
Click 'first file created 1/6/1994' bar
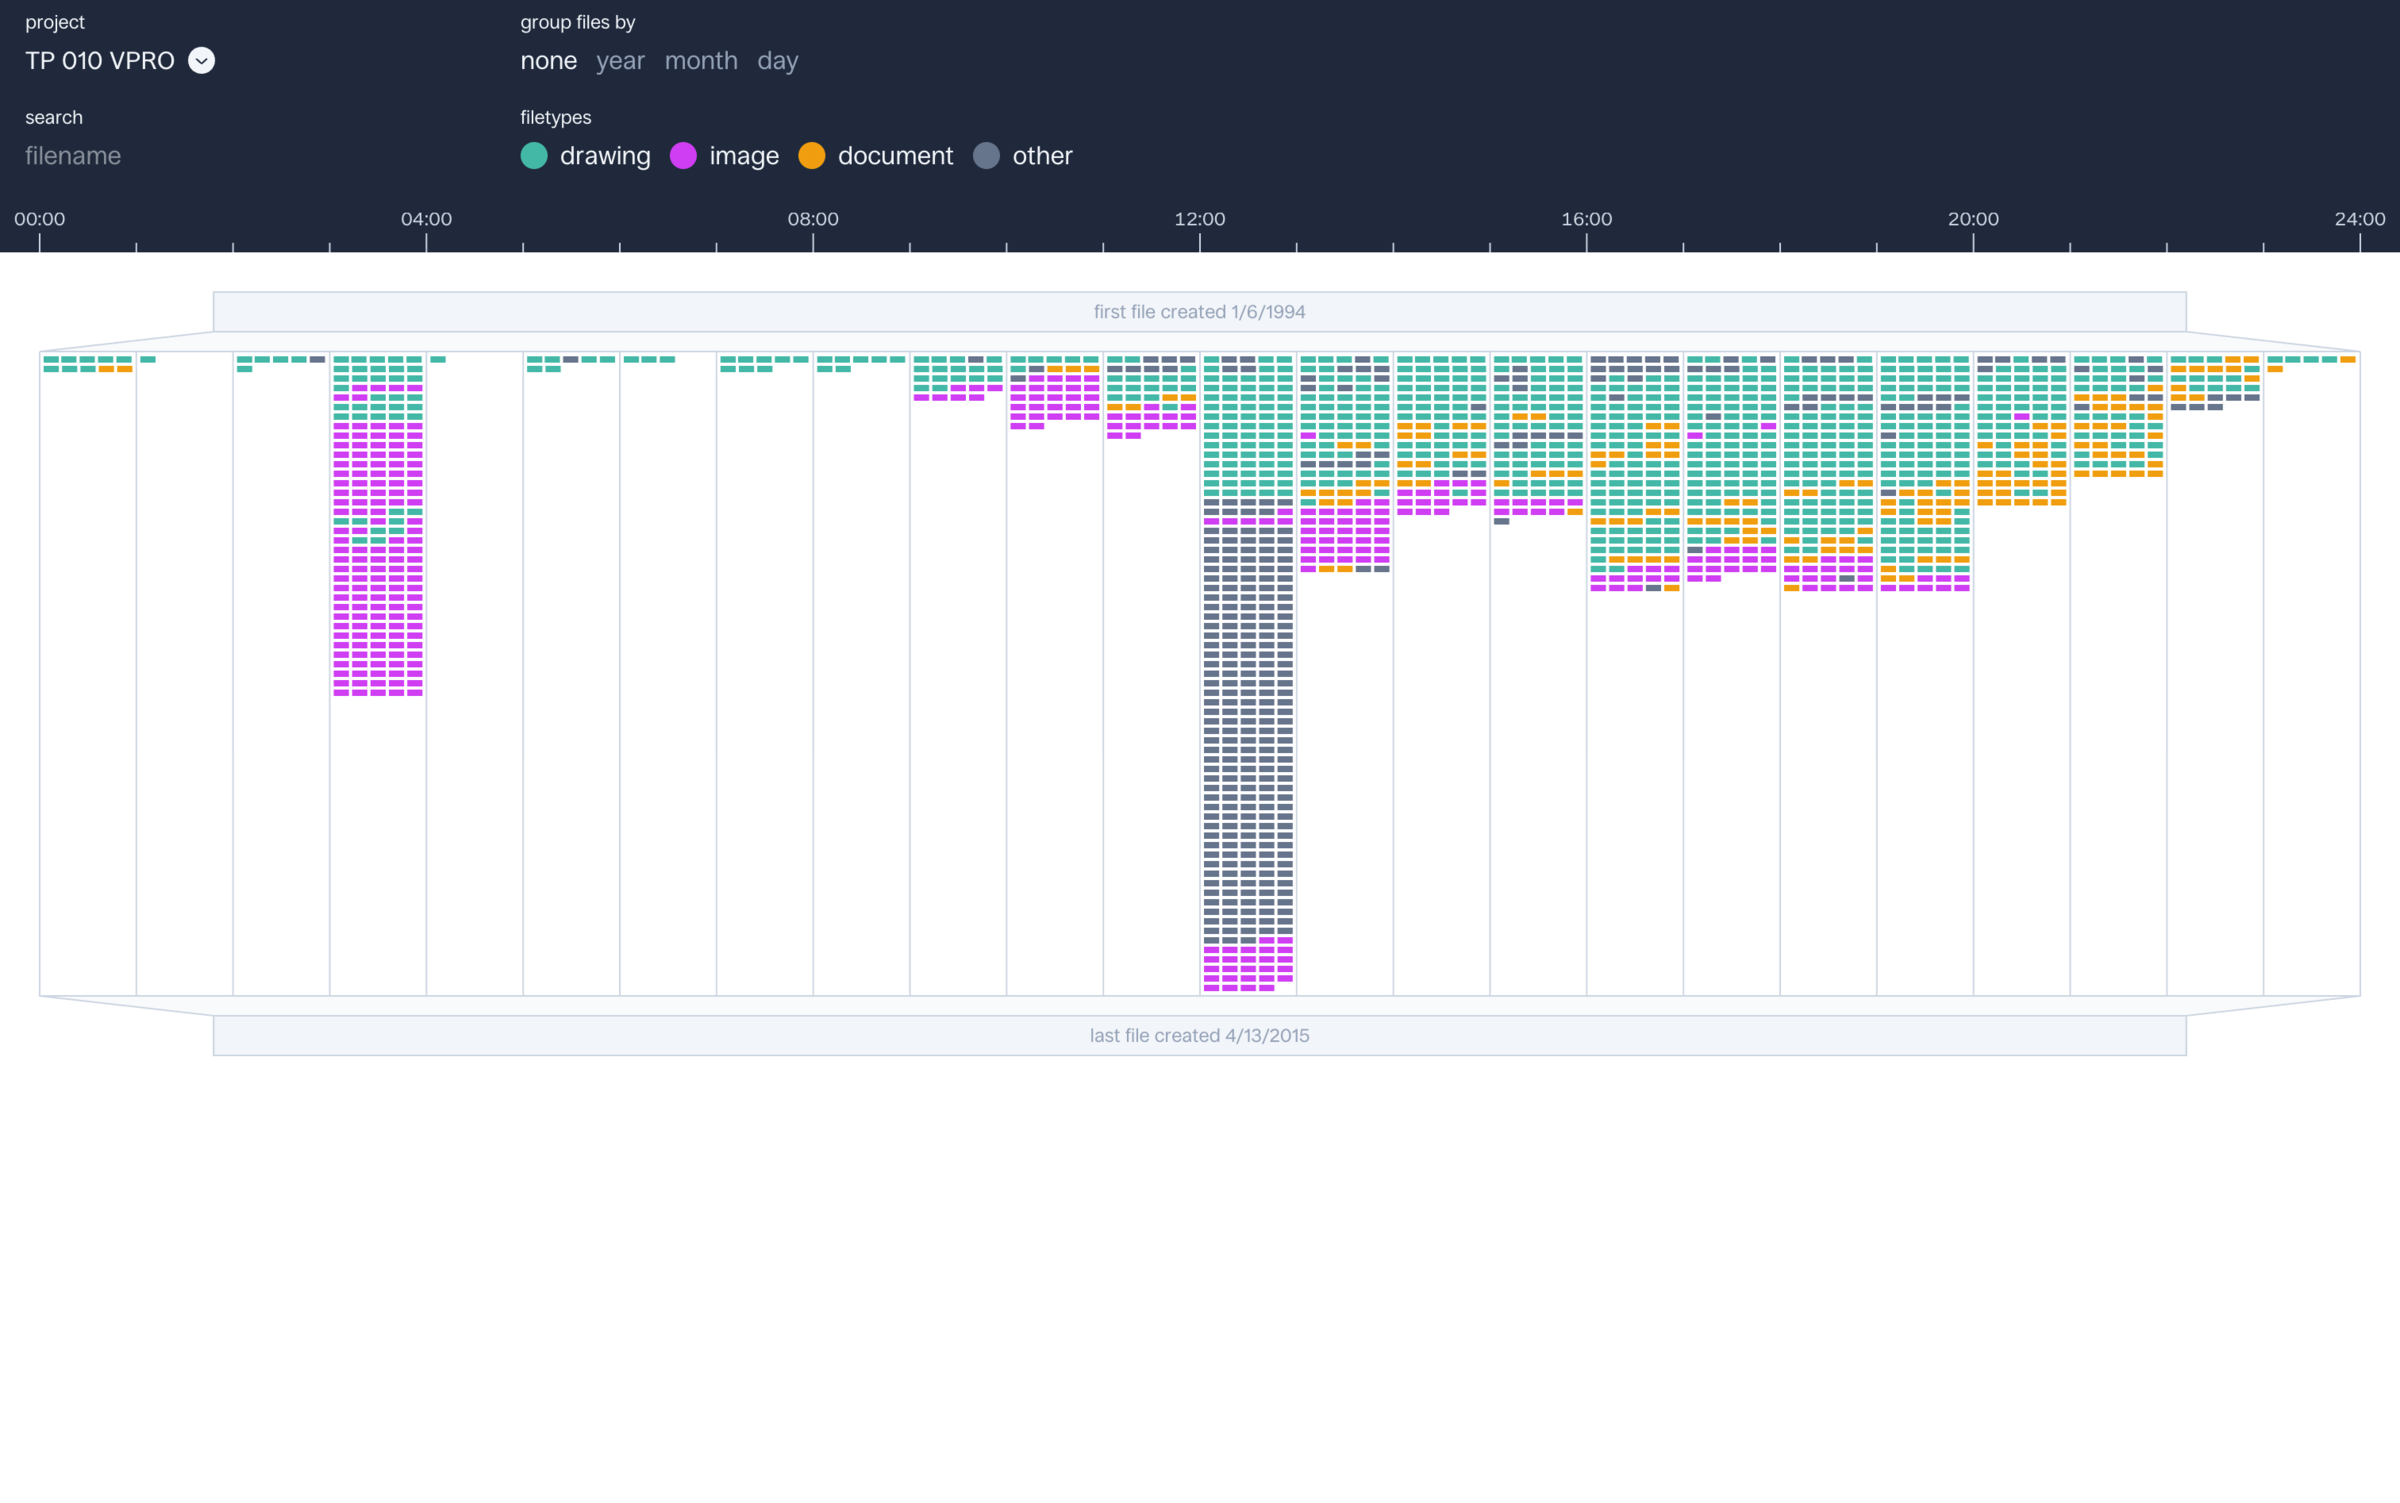(x=1199, y=312)
